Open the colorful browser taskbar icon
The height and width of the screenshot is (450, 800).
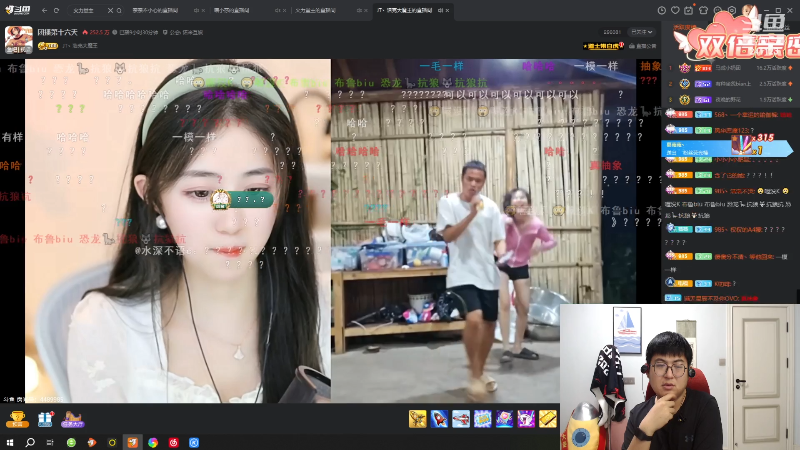(x=153, y=442)
